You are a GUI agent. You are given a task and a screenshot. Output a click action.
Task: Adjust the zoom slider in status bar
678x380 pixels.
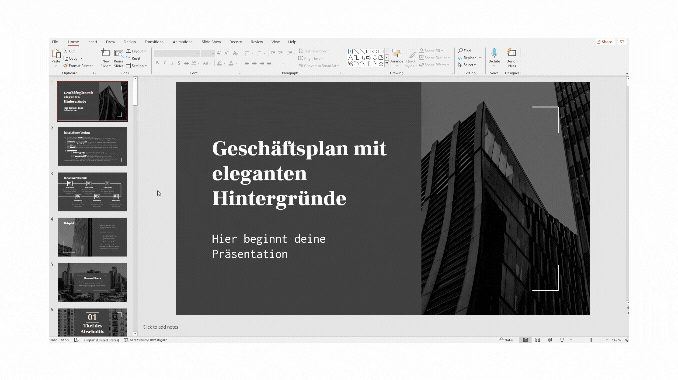click(591, 340)
